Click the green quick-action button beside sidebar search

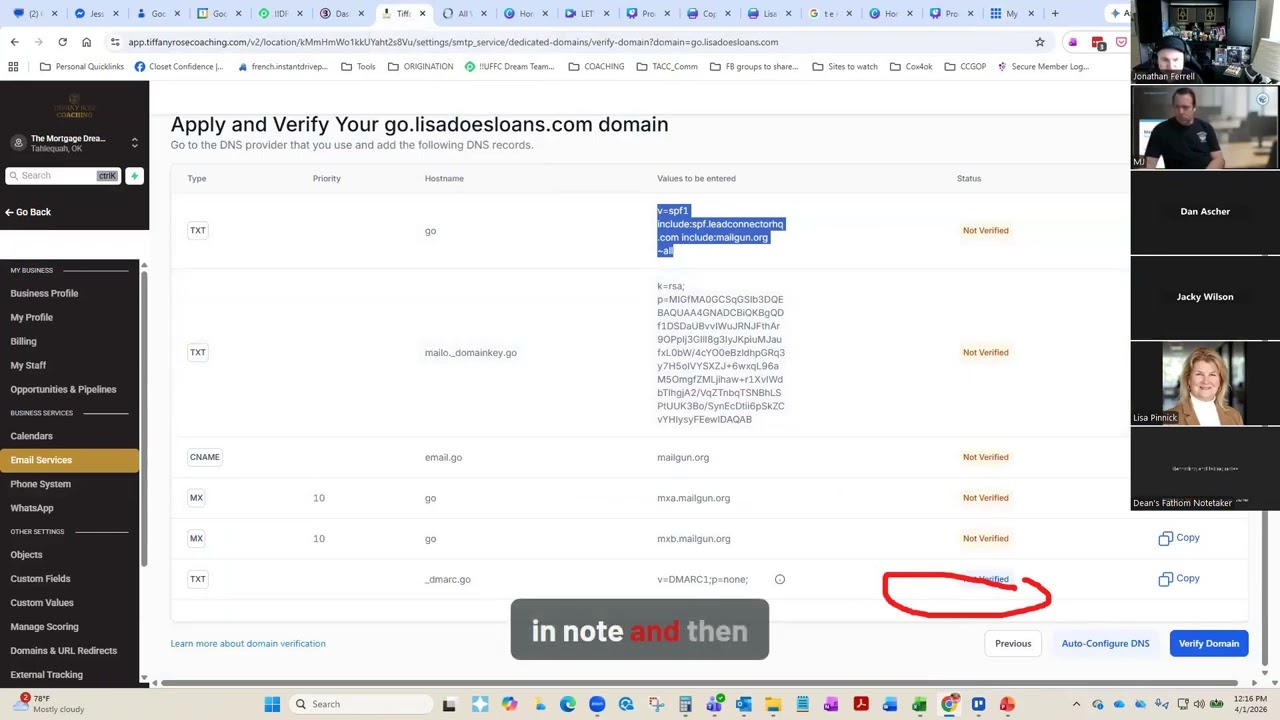(x=134, y=176)
